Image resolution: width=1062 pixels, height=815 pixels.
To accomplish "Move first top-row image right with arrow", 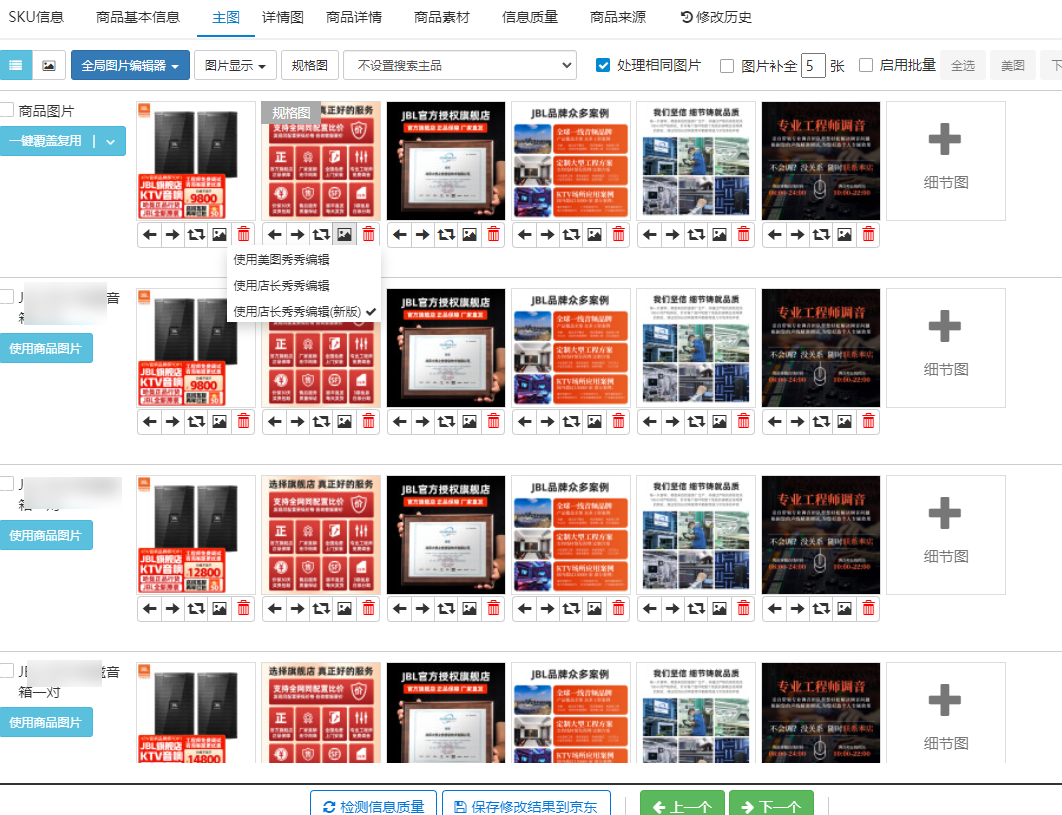I will 173,234.
